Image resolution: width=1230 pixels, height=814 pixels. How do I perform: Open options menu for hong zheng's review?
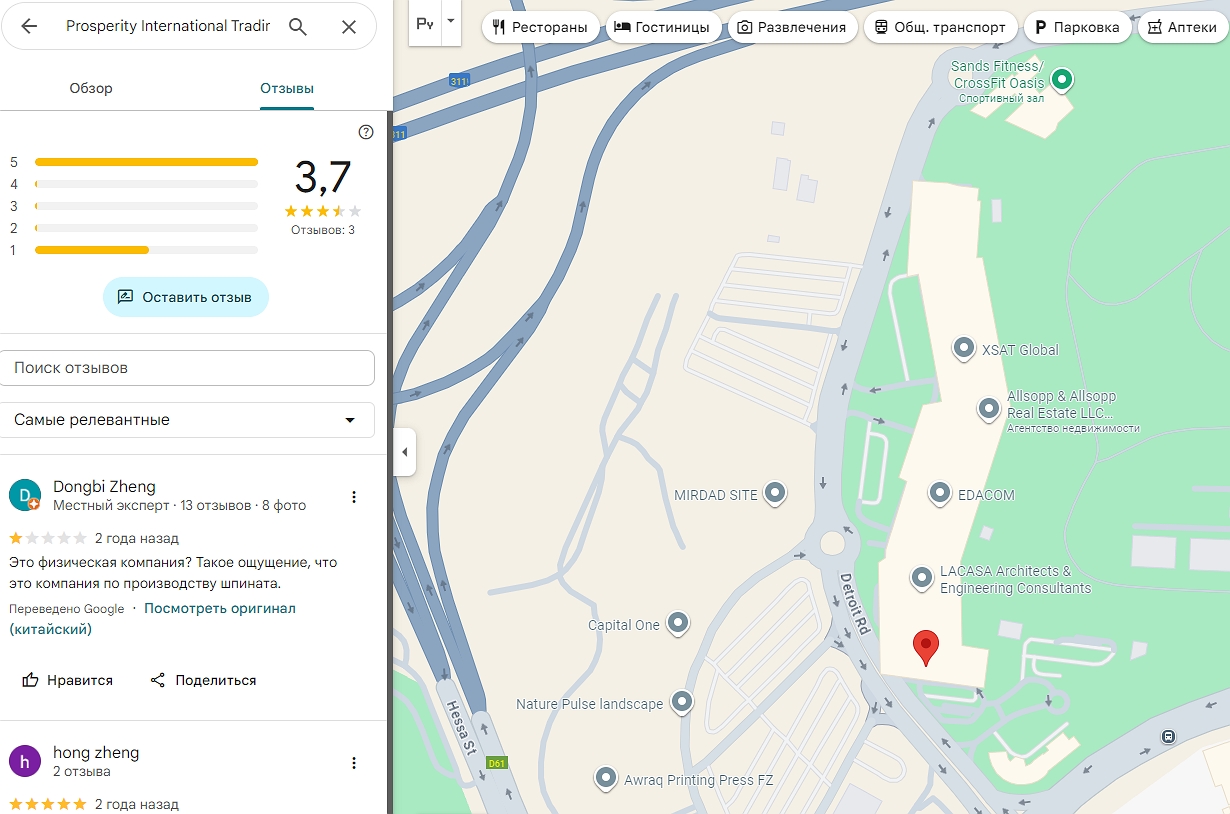coord(353,763)
